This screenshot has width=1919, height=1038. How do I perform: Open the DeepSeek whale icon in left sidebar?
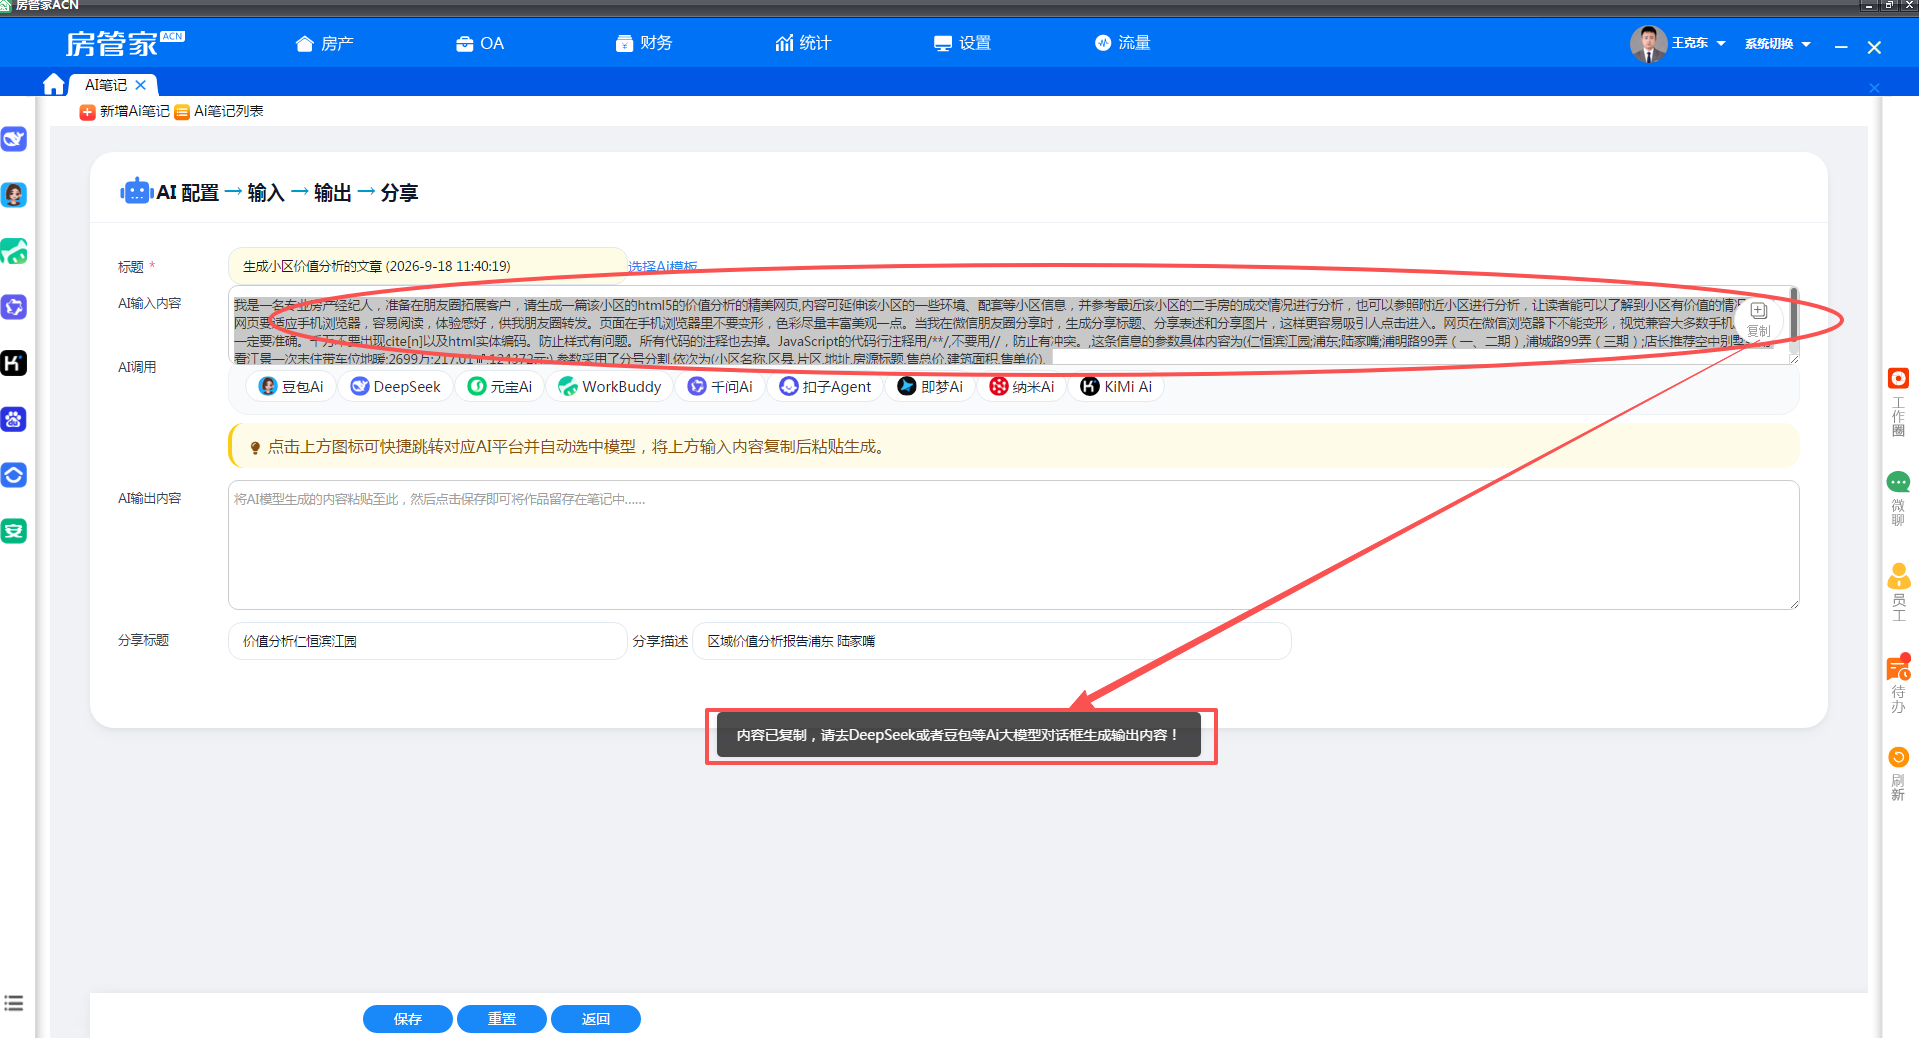[x=14, y=139]
